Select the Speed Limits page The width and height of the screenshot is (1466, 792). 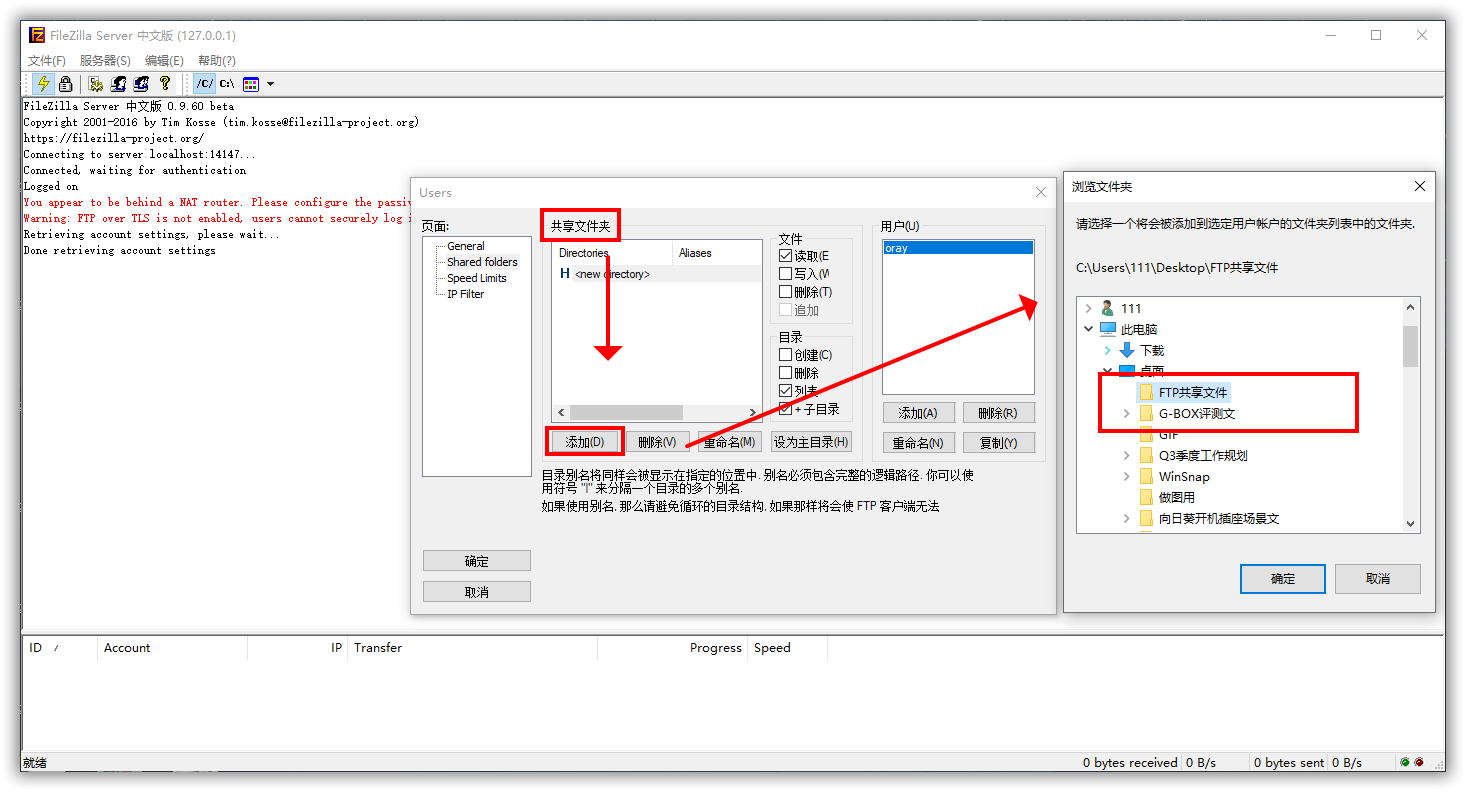[x=477, y=278]
